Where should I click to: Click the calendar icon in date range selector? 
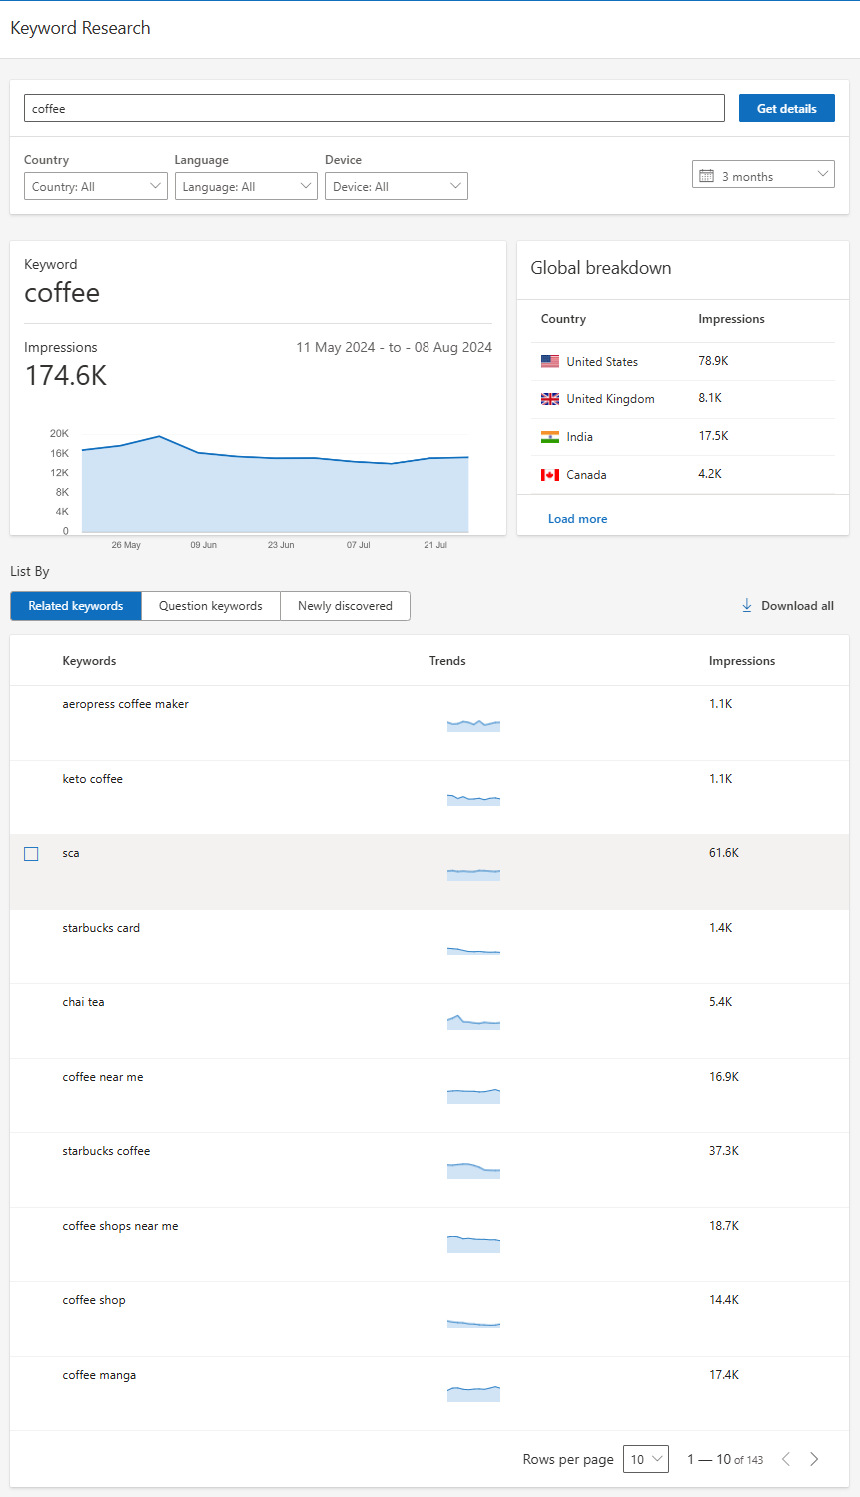coord(706,176)
